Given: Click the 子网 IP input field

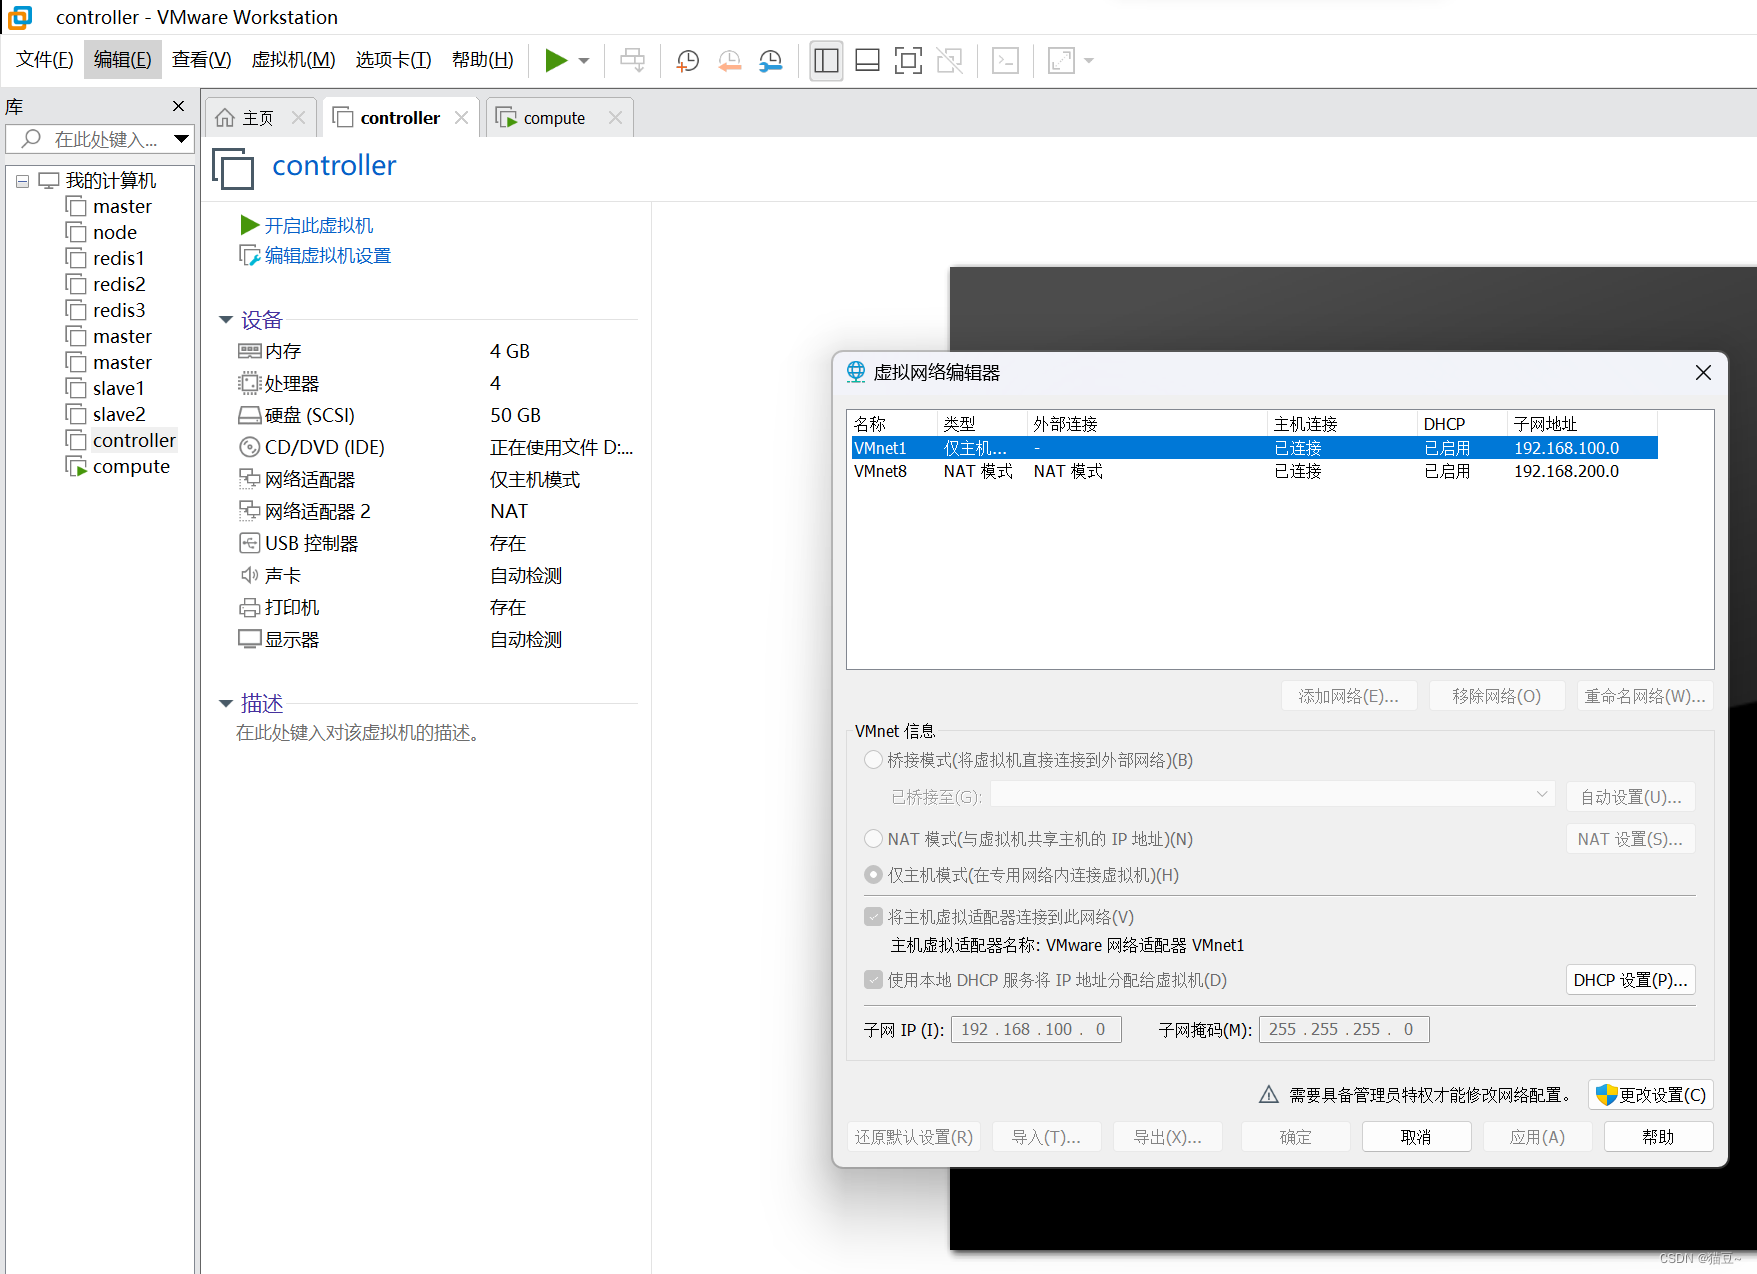Looking at the screenshot, I should click(x=1035, y=1028).
